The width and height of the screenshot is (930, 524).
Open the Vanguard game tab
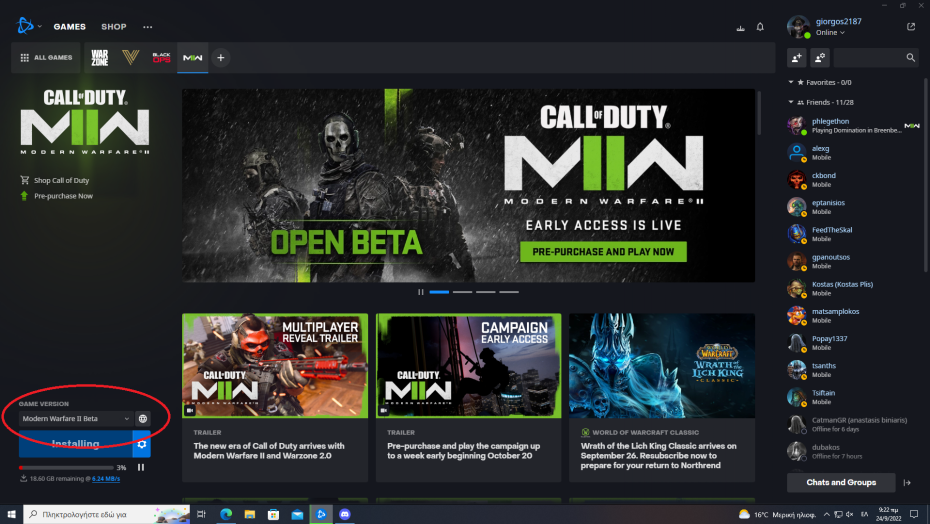[x=130, y=58]
